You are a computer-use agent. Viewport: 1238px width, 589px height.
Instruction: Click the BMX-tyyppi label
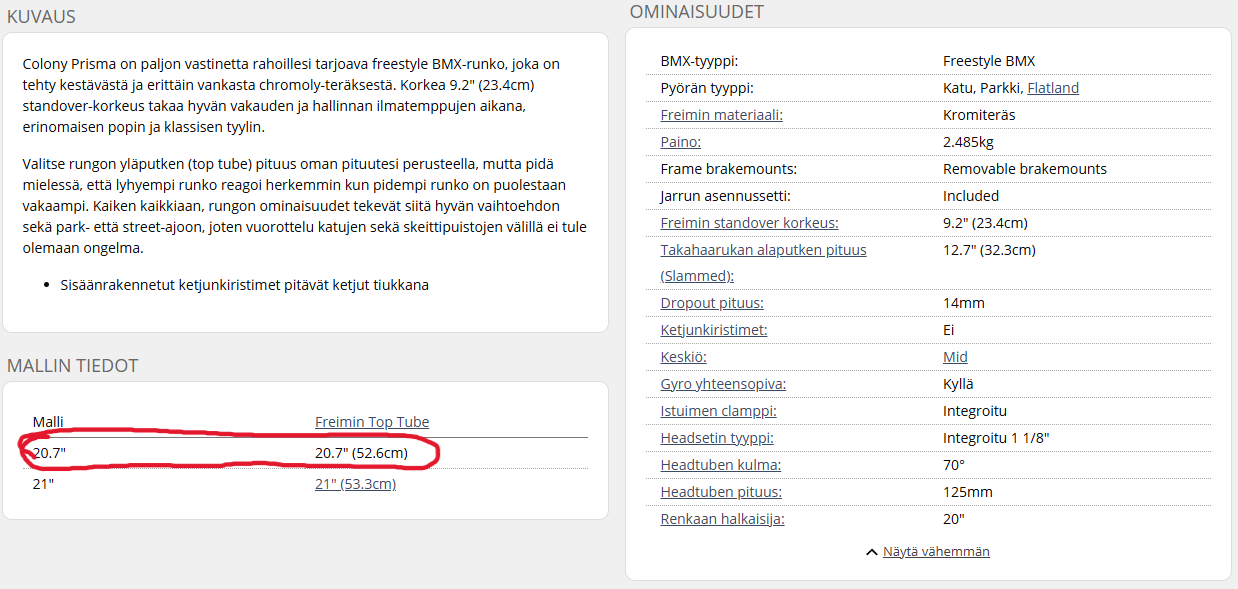pyautogui.click(x=699, y=61)
